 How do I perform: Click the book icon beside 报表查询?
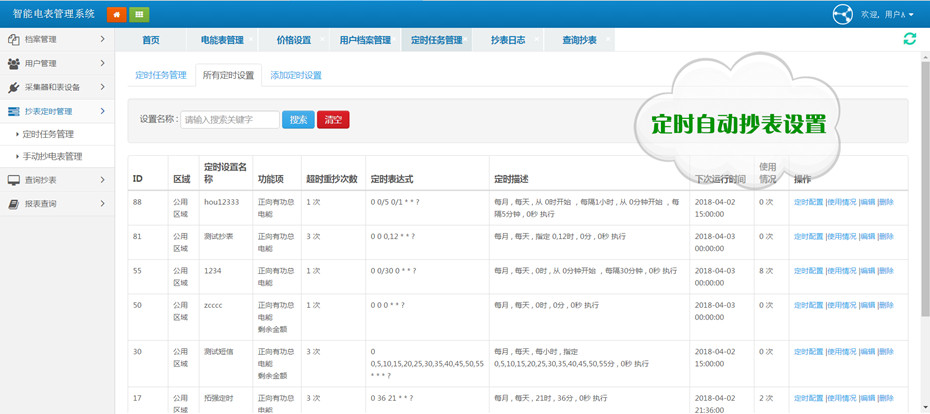coord(13,204)
